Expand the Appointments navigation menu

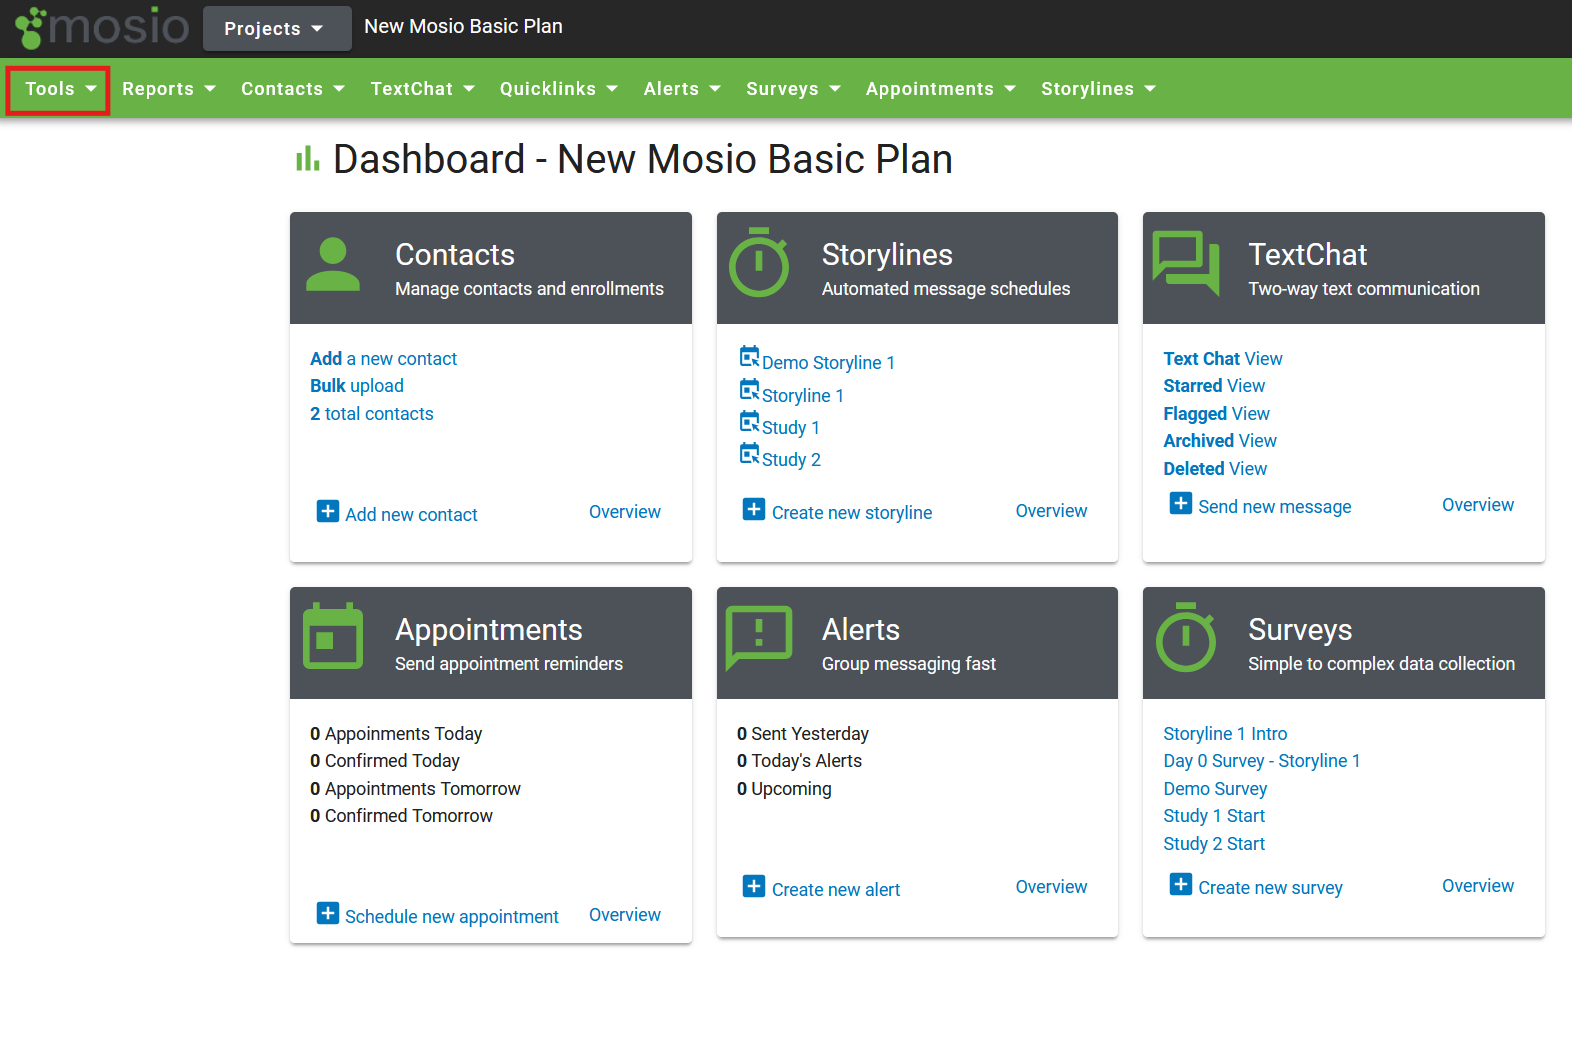[x=941, y=89]
